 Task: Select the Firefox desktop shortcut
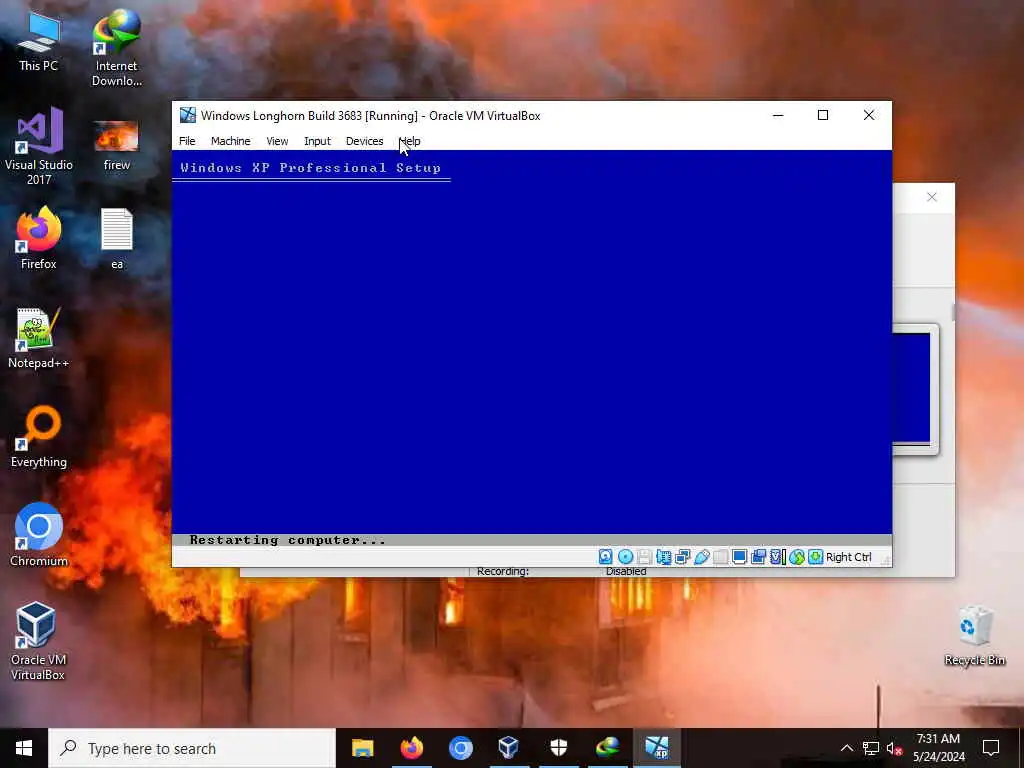click(x=39, y=238)
